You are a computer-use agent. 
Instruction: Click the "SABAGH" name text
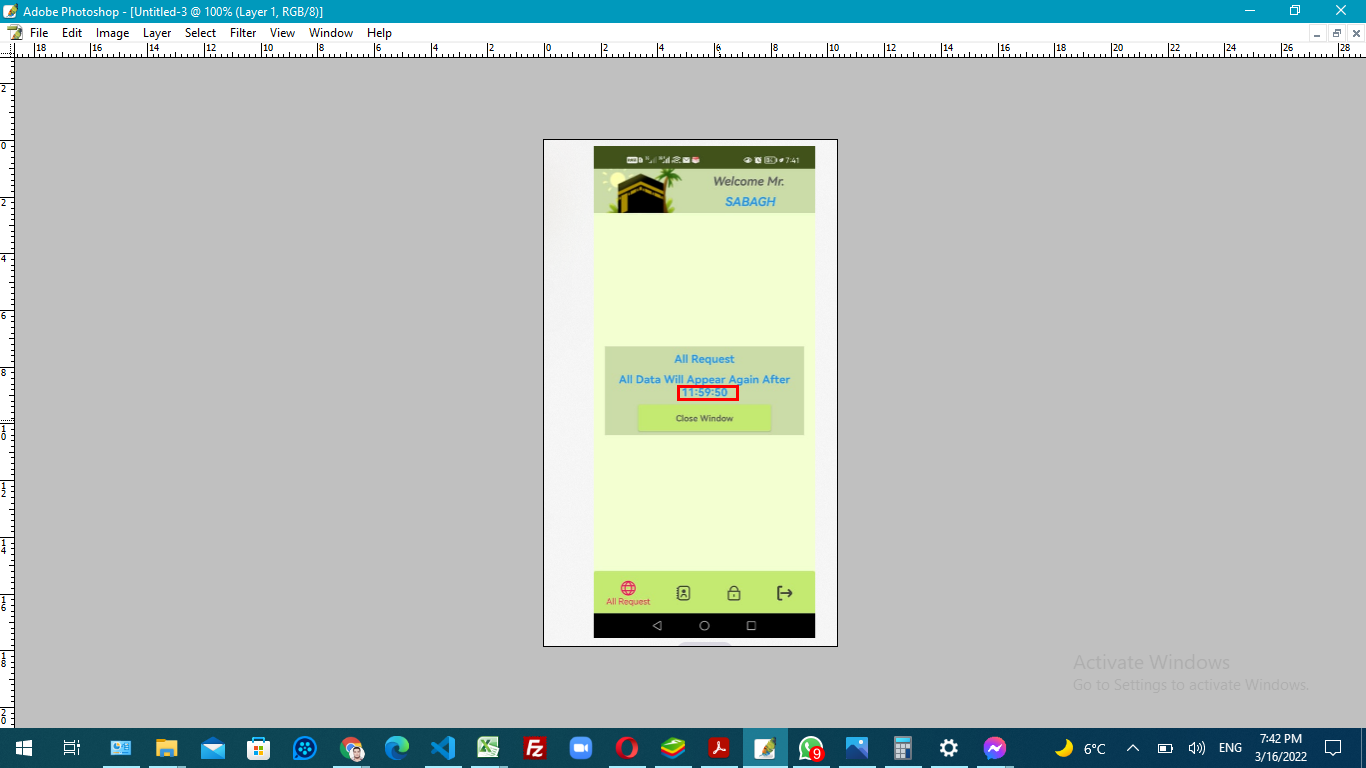click(x=750, y=202)
